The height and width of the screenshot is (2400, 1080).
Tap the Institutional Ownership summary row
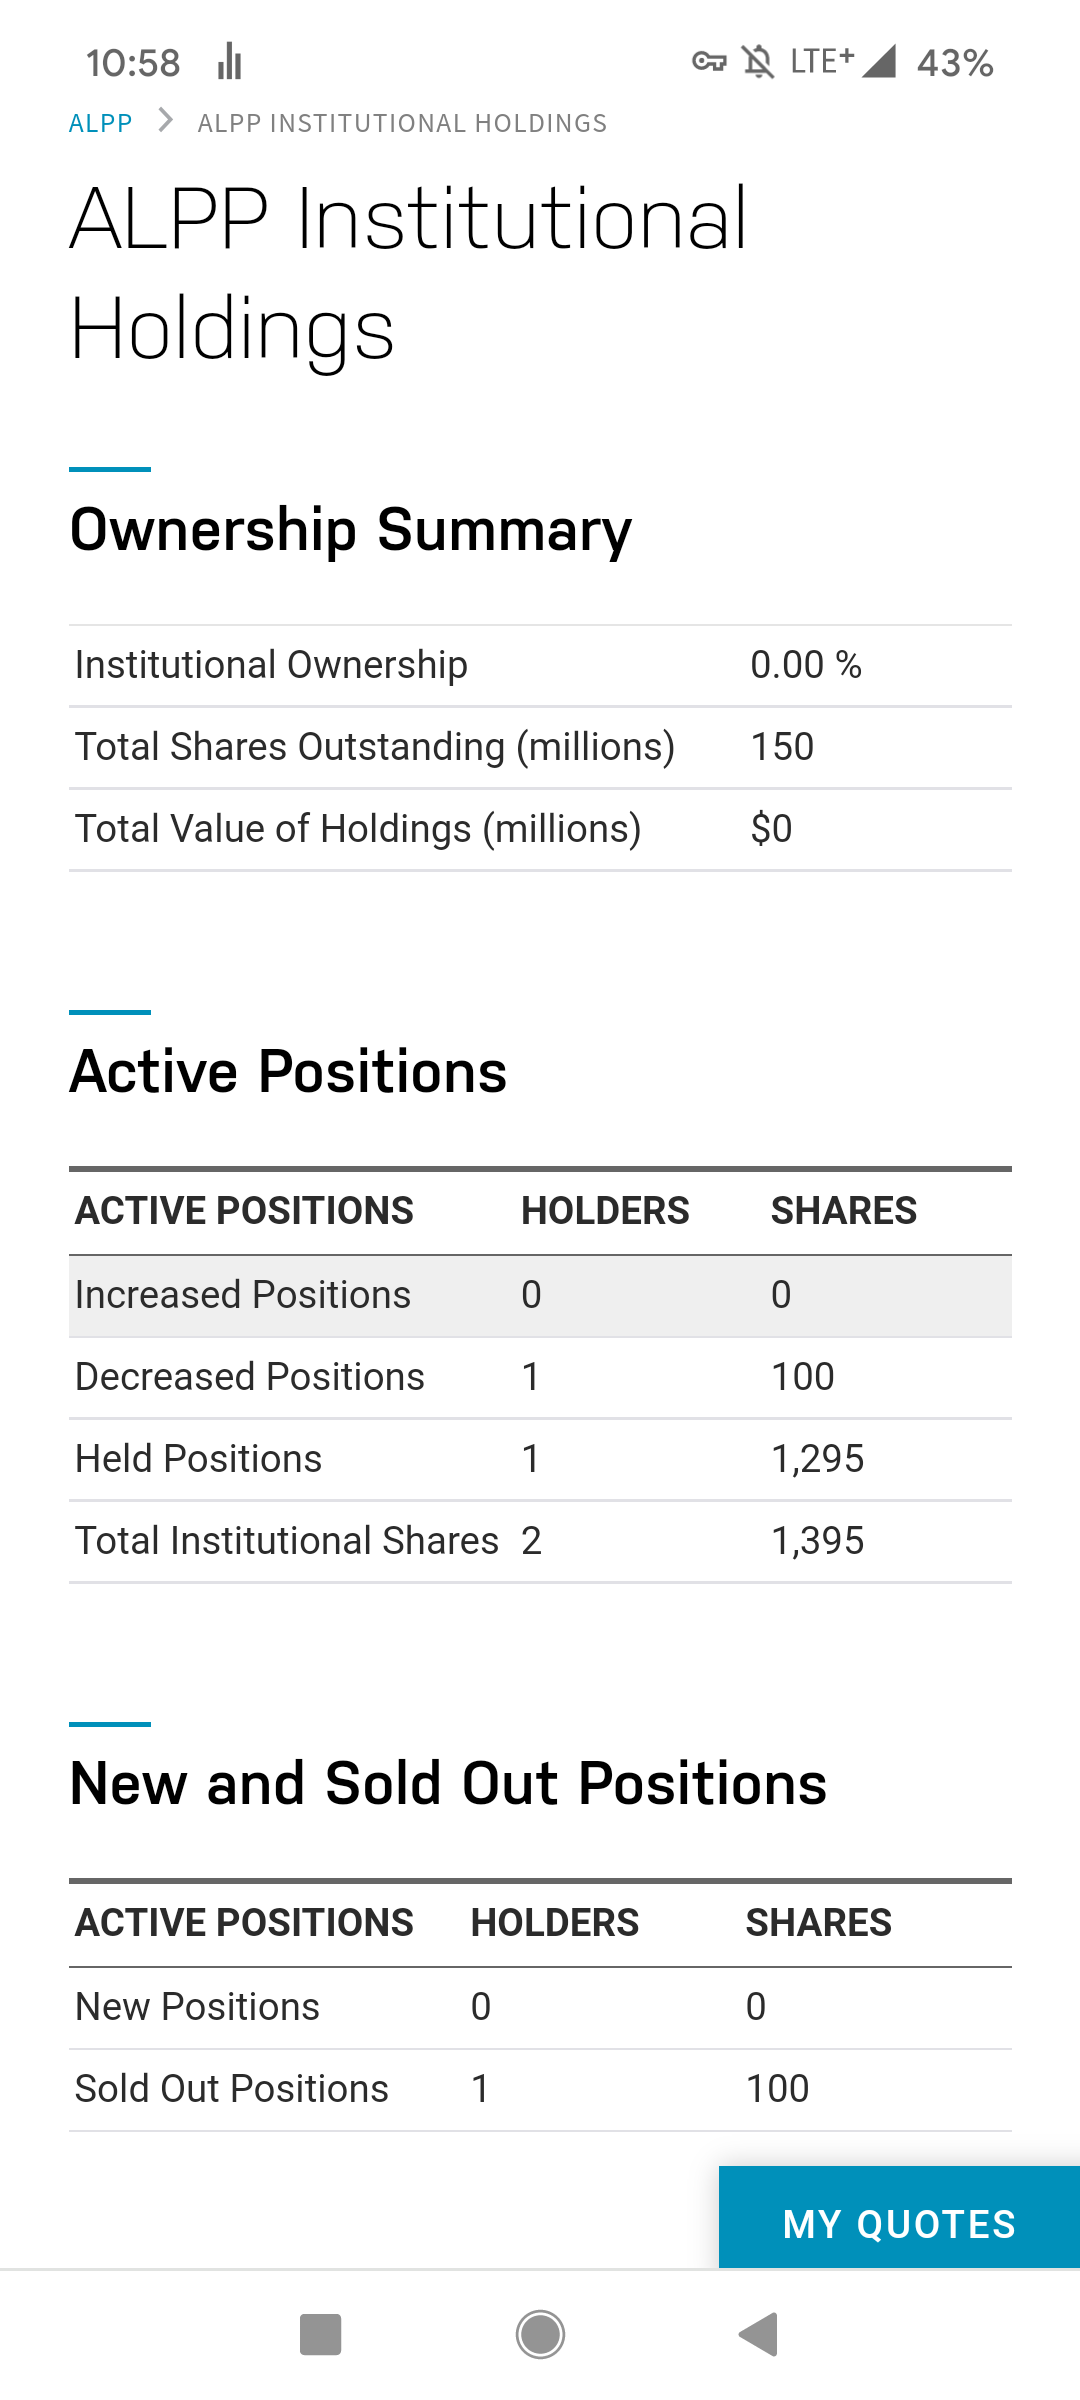(x=540, y=665)
